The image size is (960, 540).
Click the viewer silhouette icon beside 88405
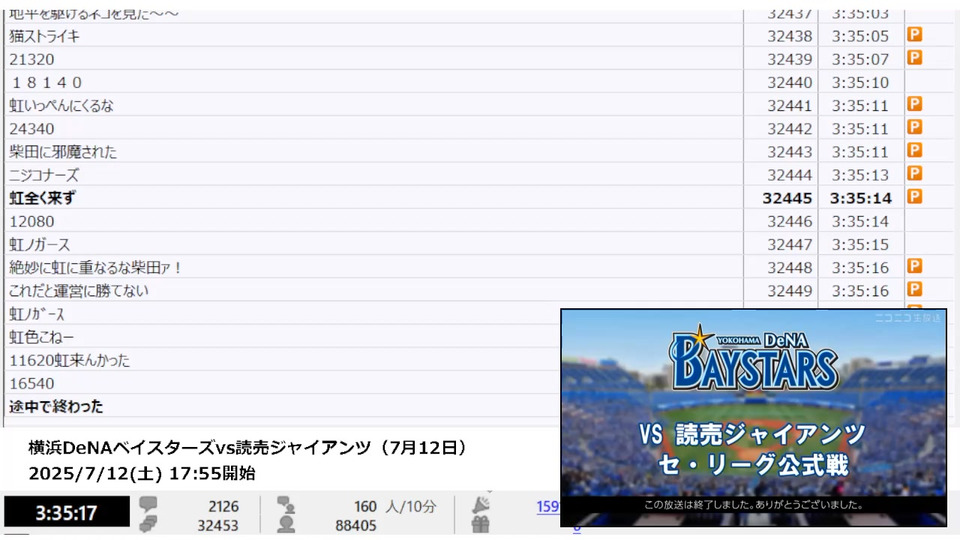(286, 525)
